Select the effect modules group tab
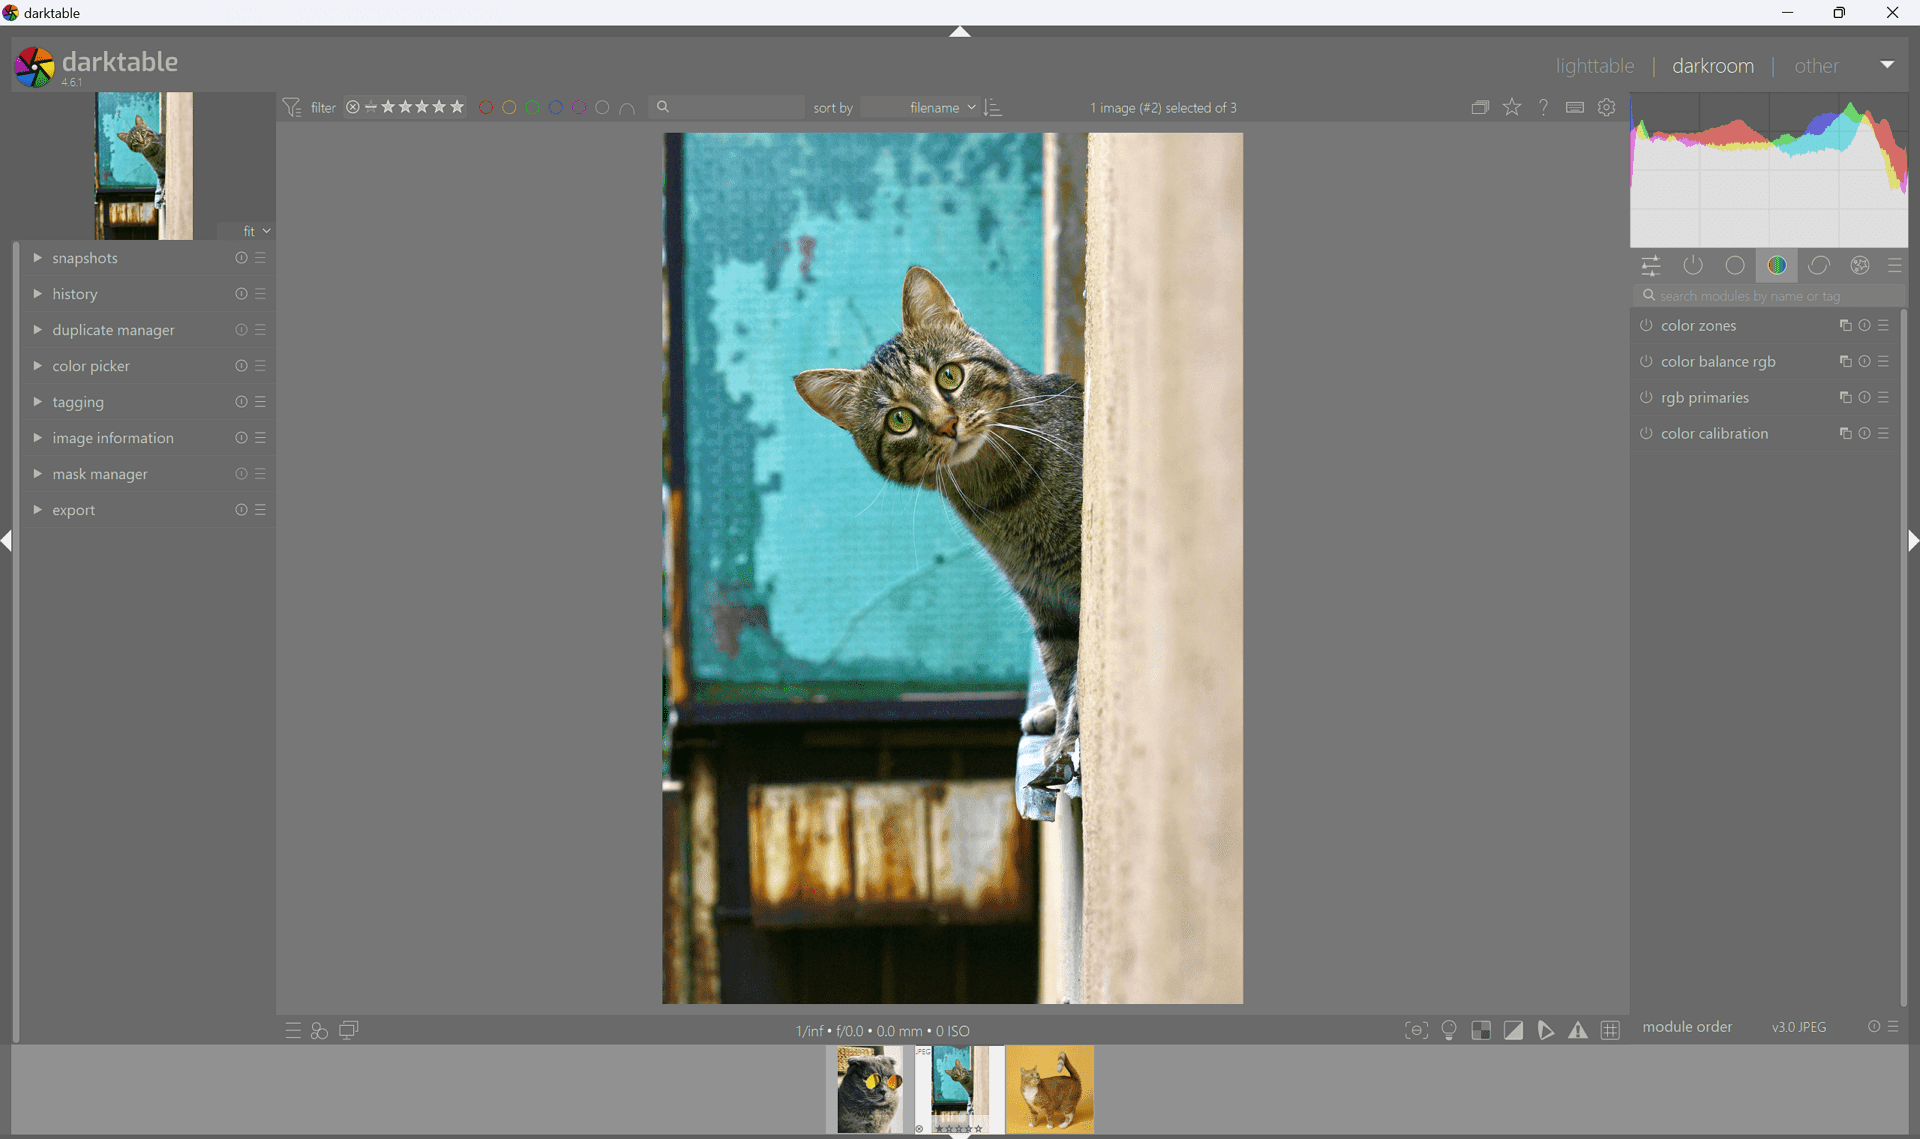The image size is (1920, 1139). (x=1860, y=266)
